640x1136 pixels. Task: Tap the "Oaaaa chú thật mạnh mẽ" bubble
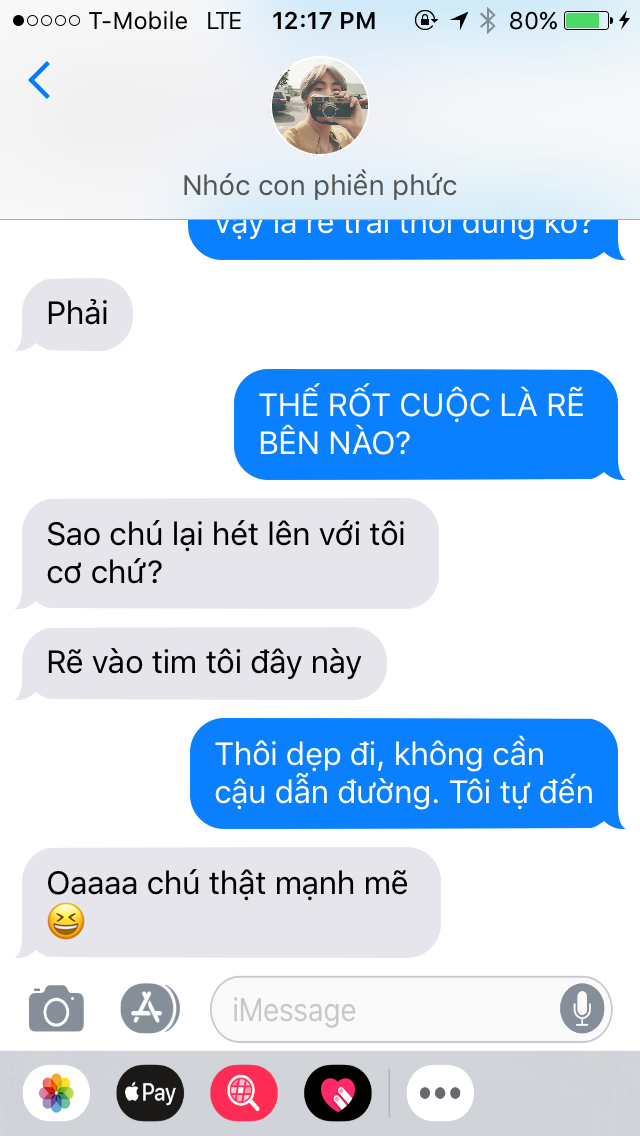point(228,903)
